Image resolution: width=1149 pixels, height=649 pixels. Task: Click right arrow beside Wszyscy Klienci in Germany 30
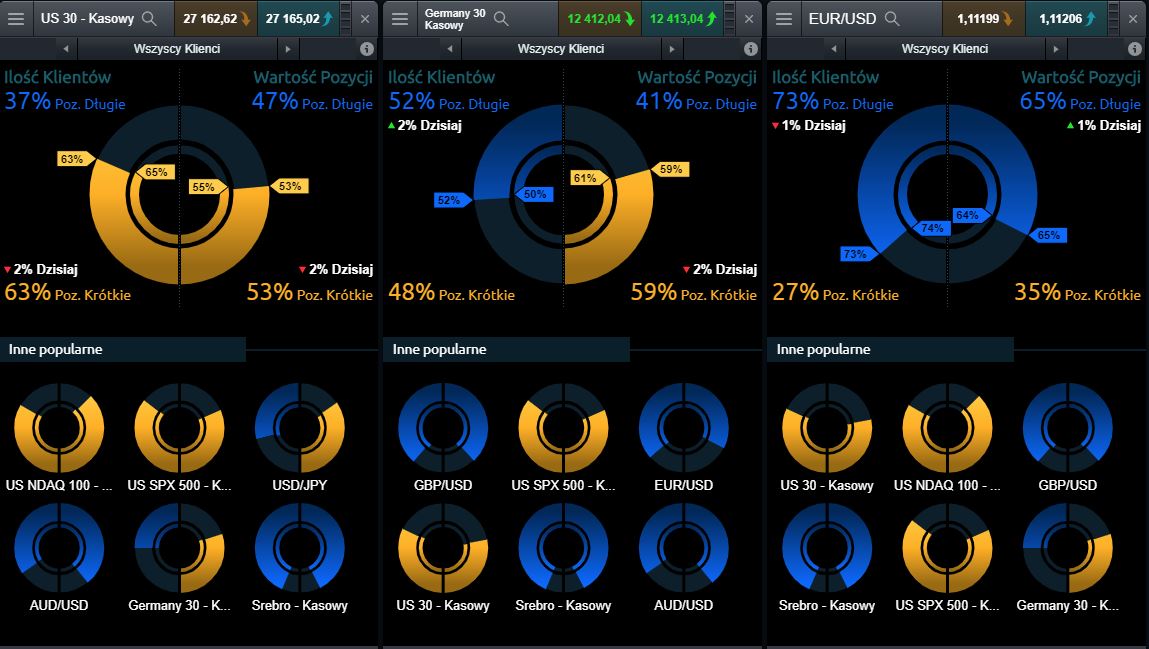pos(671,49)
